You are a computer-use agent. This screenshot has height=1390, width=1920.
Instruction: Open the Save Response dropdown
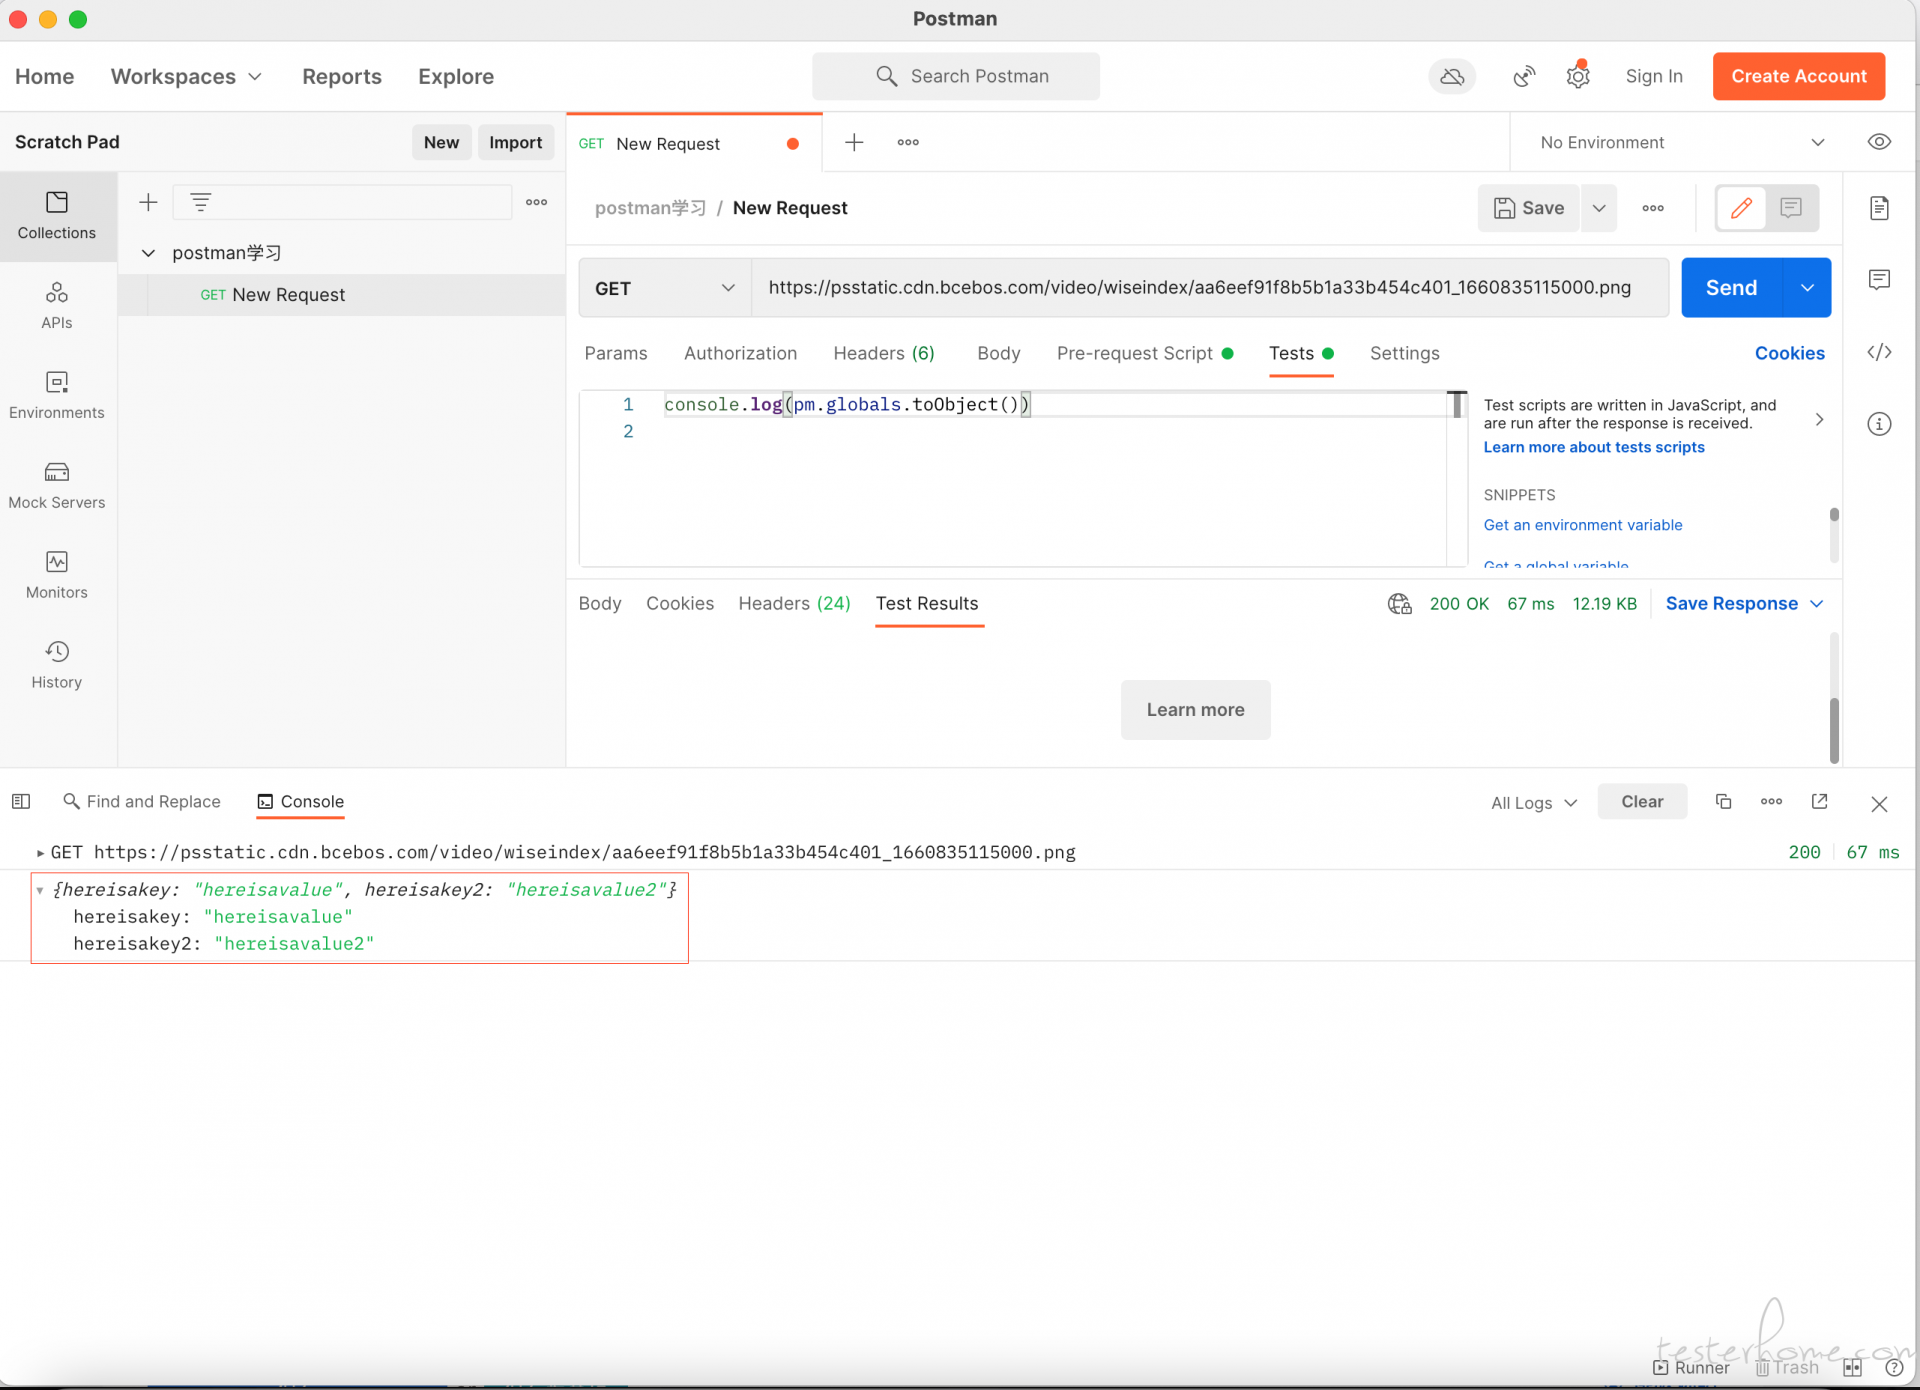tap(1745, 604)
